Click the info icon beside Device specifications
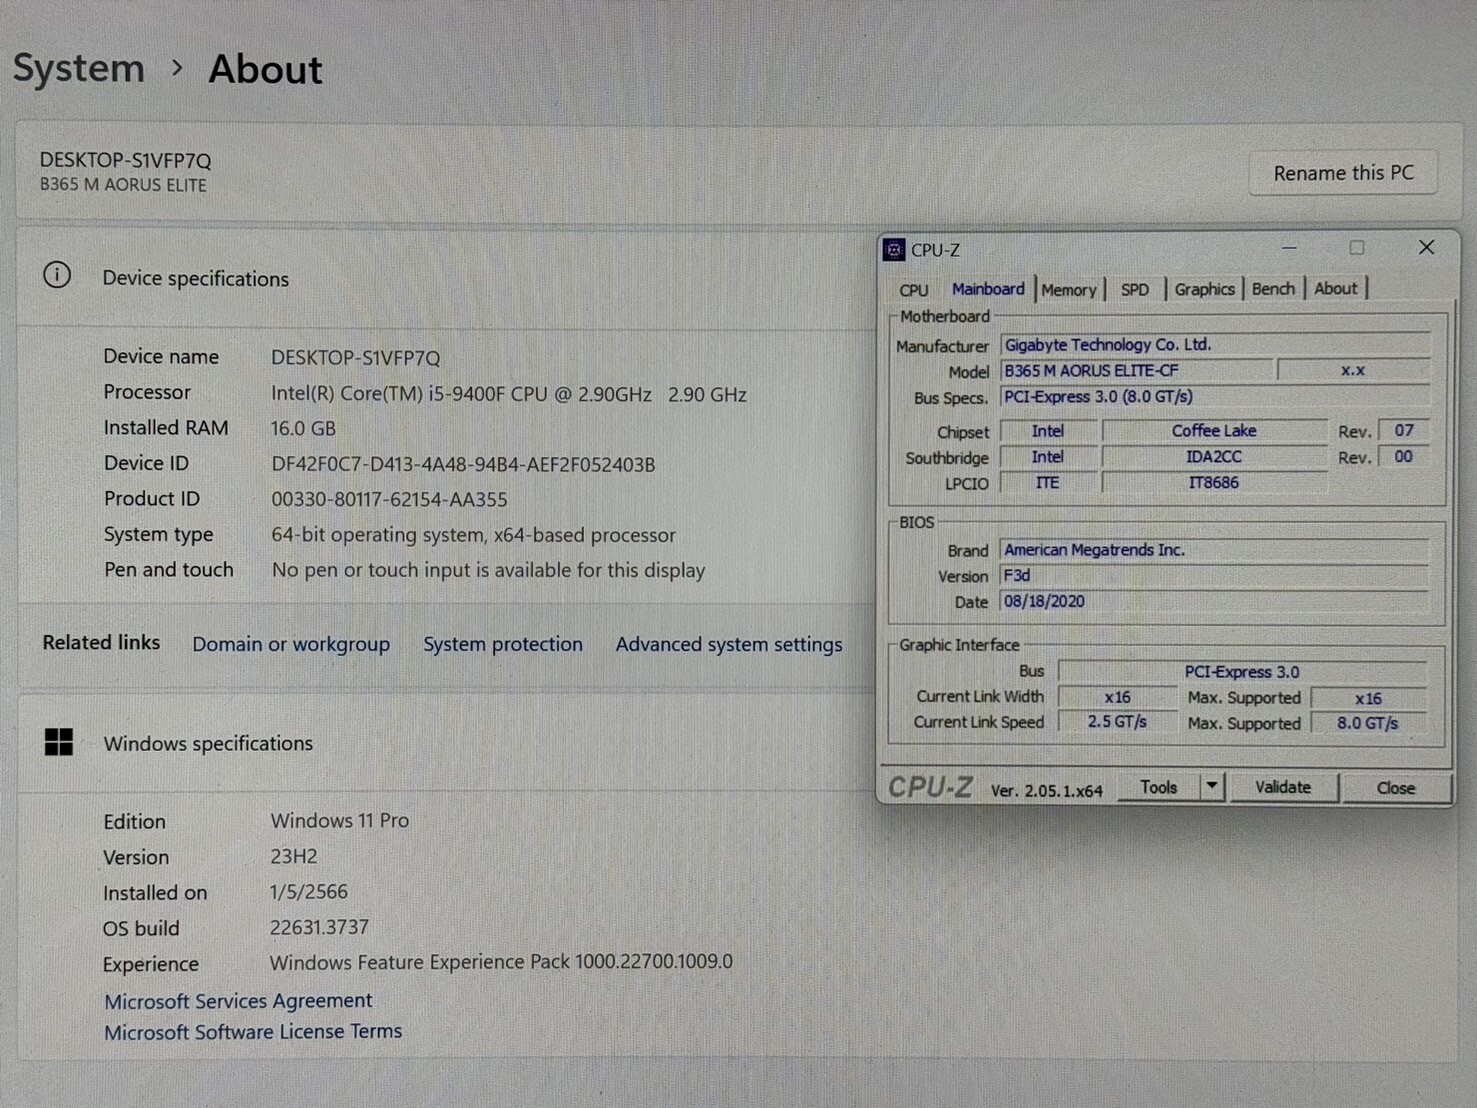Image resolution: width=1477 pixels, height=1108 pixels. [x=57, y=275]
